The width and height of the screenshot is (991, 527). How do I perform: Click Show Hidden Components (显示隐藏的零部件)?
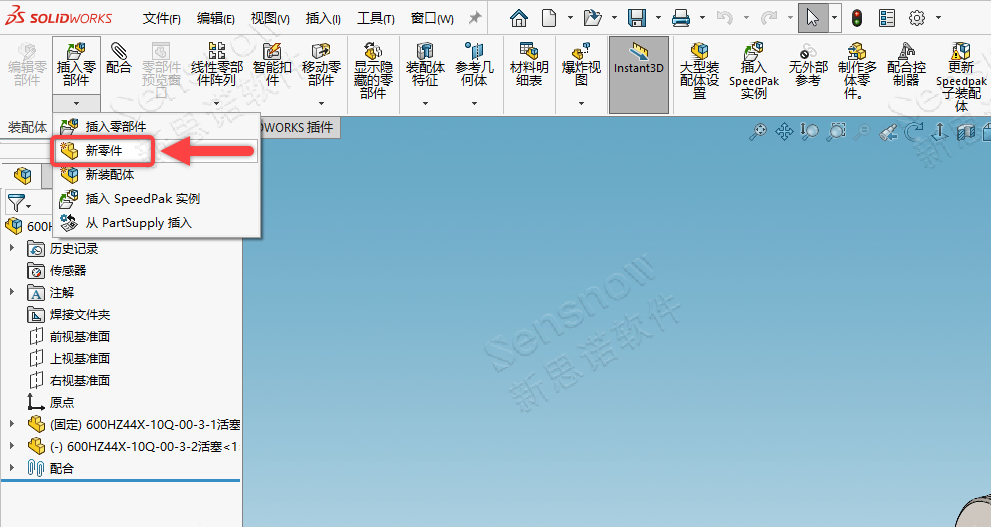click(372, 70)
